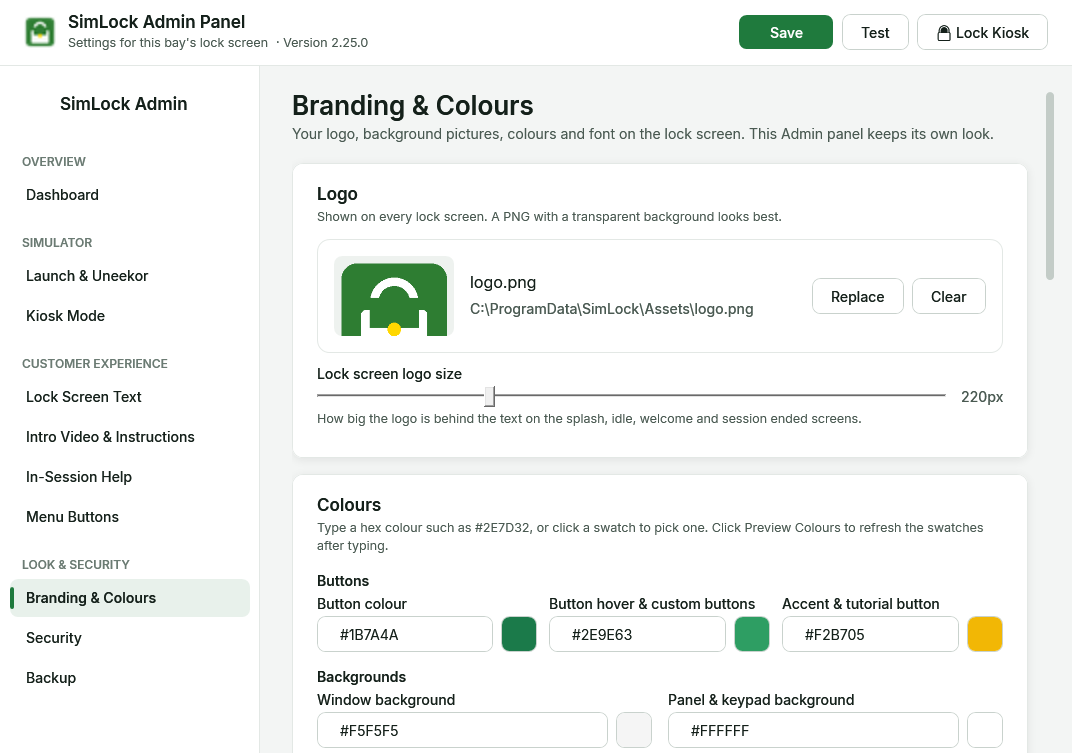Open Lock Screen Text settings
Viewport: 1072px width, 753px height.
click(130, 397)
